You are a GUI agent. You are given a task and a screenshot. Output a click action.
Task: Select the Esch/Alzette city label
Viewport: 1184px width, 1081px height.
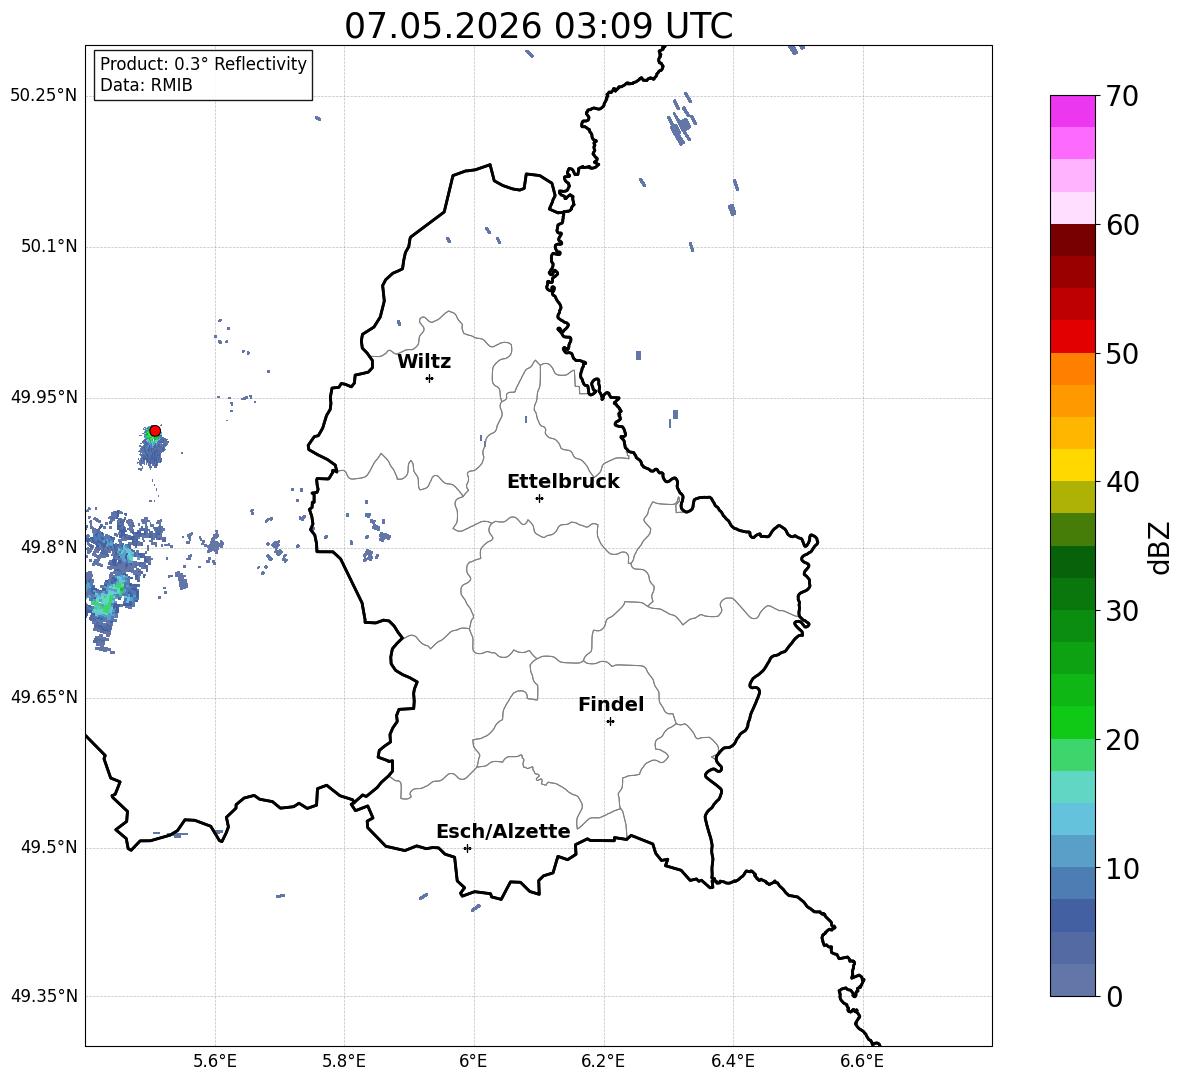click(x=503, y=831)
